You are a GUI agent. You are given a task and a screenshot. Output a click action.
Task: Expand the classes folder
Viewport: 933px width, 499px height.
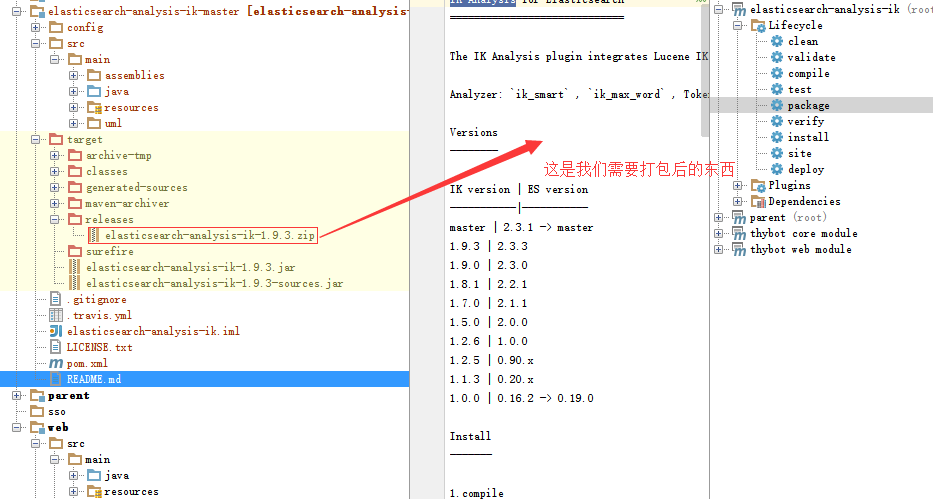pos(55,171)
